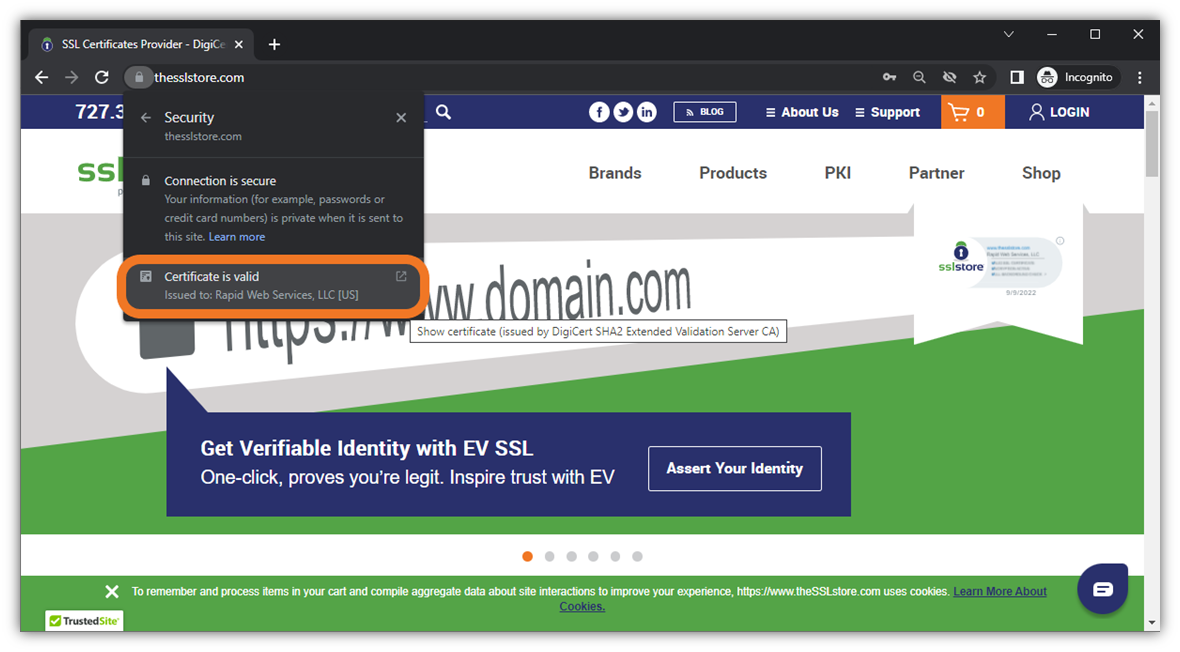Select the sixth carousel dot

(x=637, y=556)
